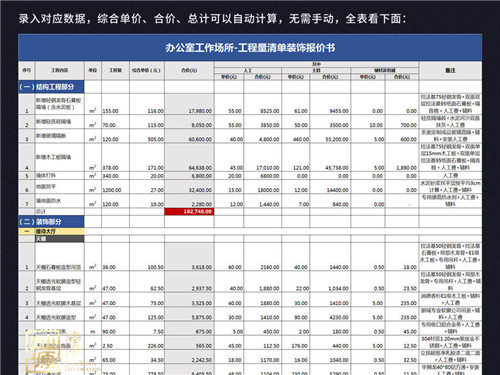Click the remark cell reading 人工费

[450, 176]
